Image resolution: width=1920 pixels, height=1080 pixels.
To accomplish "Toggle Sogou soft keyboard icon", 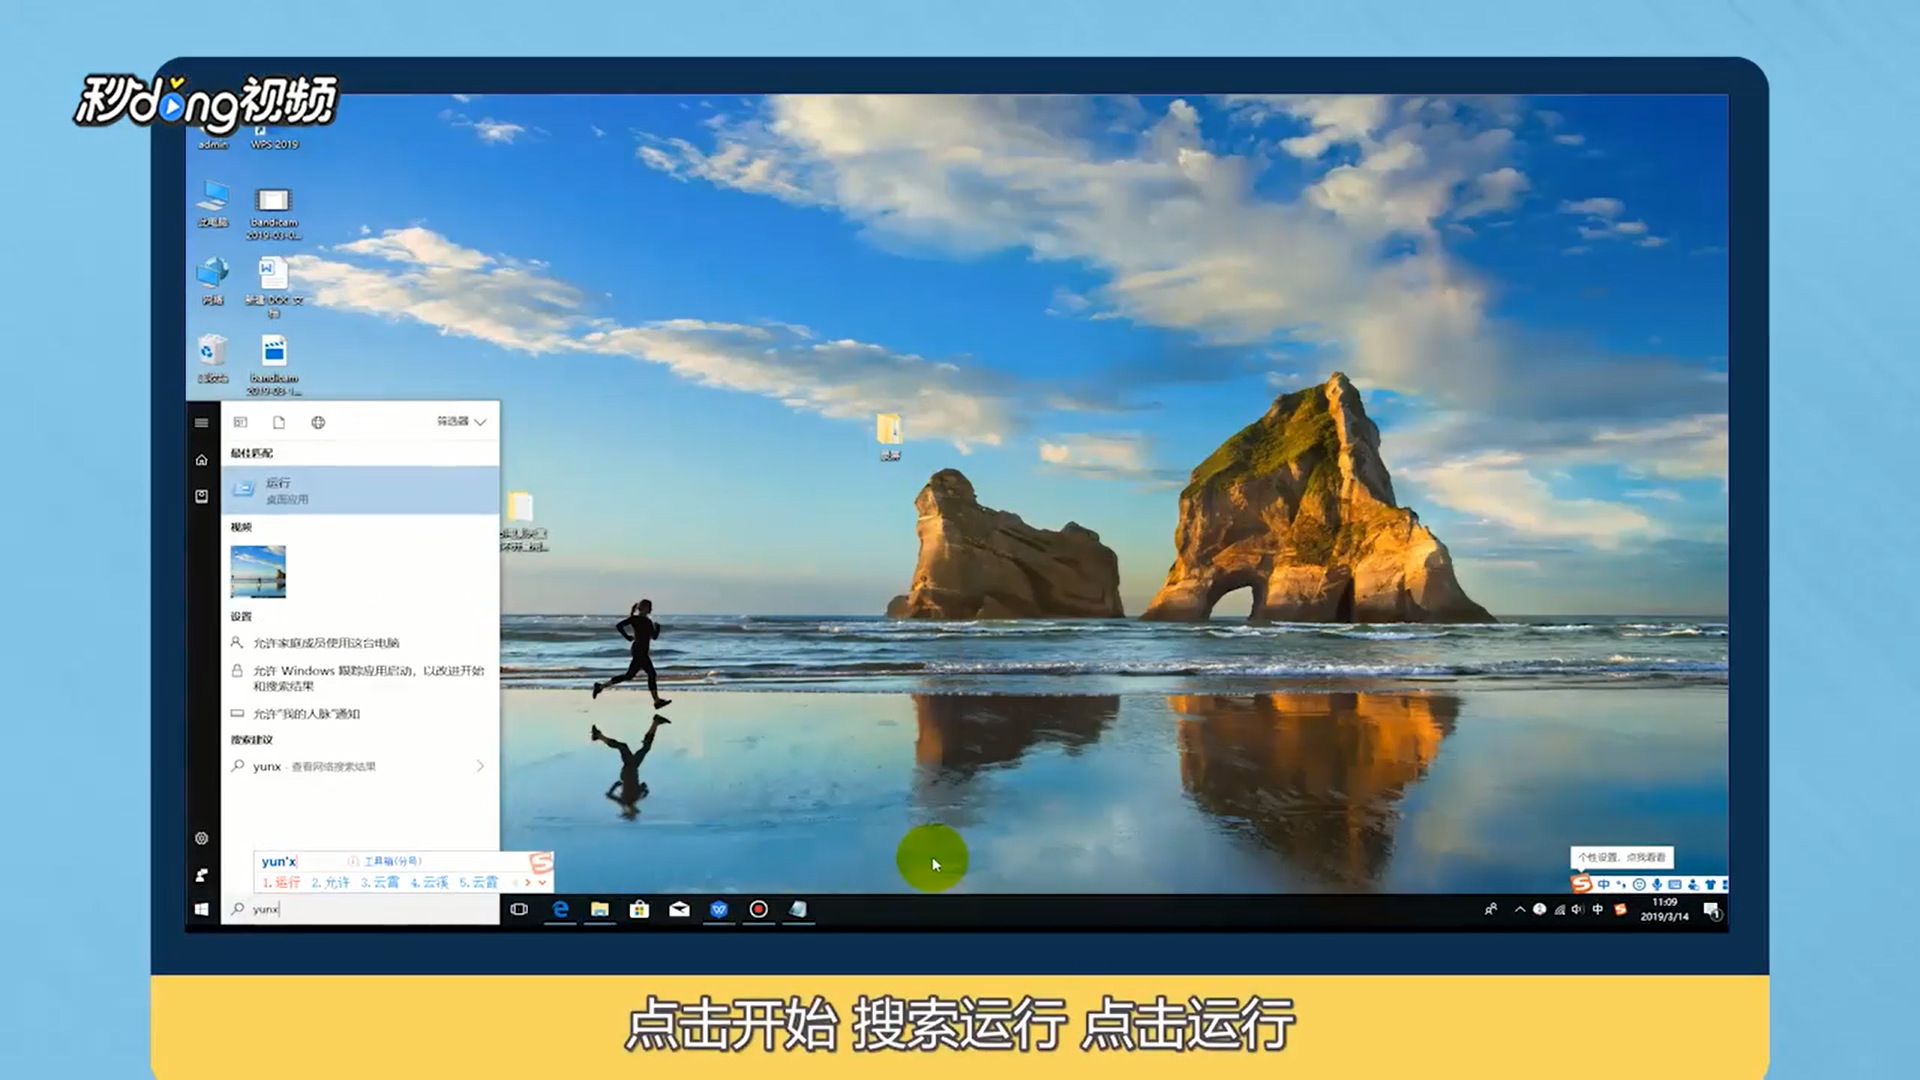I will click(x=1675, y=884).
